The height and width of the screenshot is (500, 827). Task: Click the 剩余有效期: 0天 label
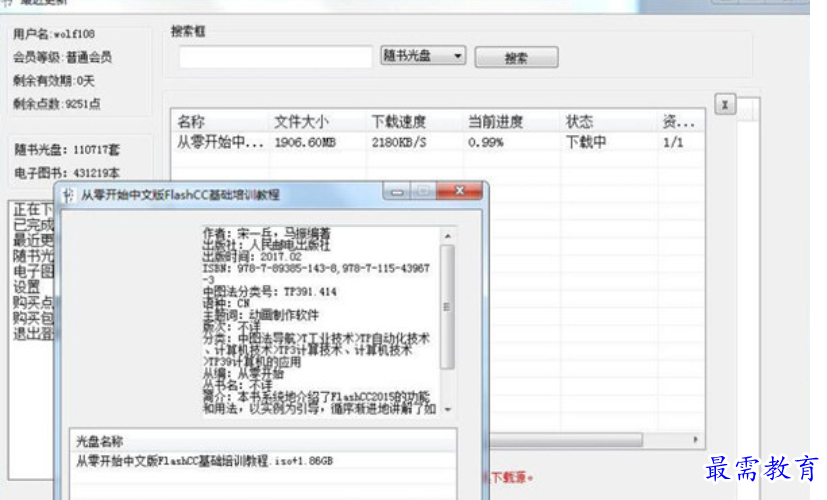click(x=54, y=81)
